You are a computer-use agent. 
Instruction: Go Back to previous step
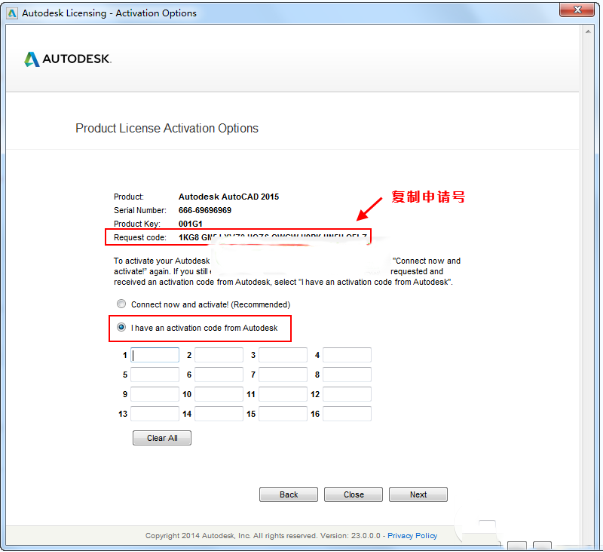(x=288, y=494)
